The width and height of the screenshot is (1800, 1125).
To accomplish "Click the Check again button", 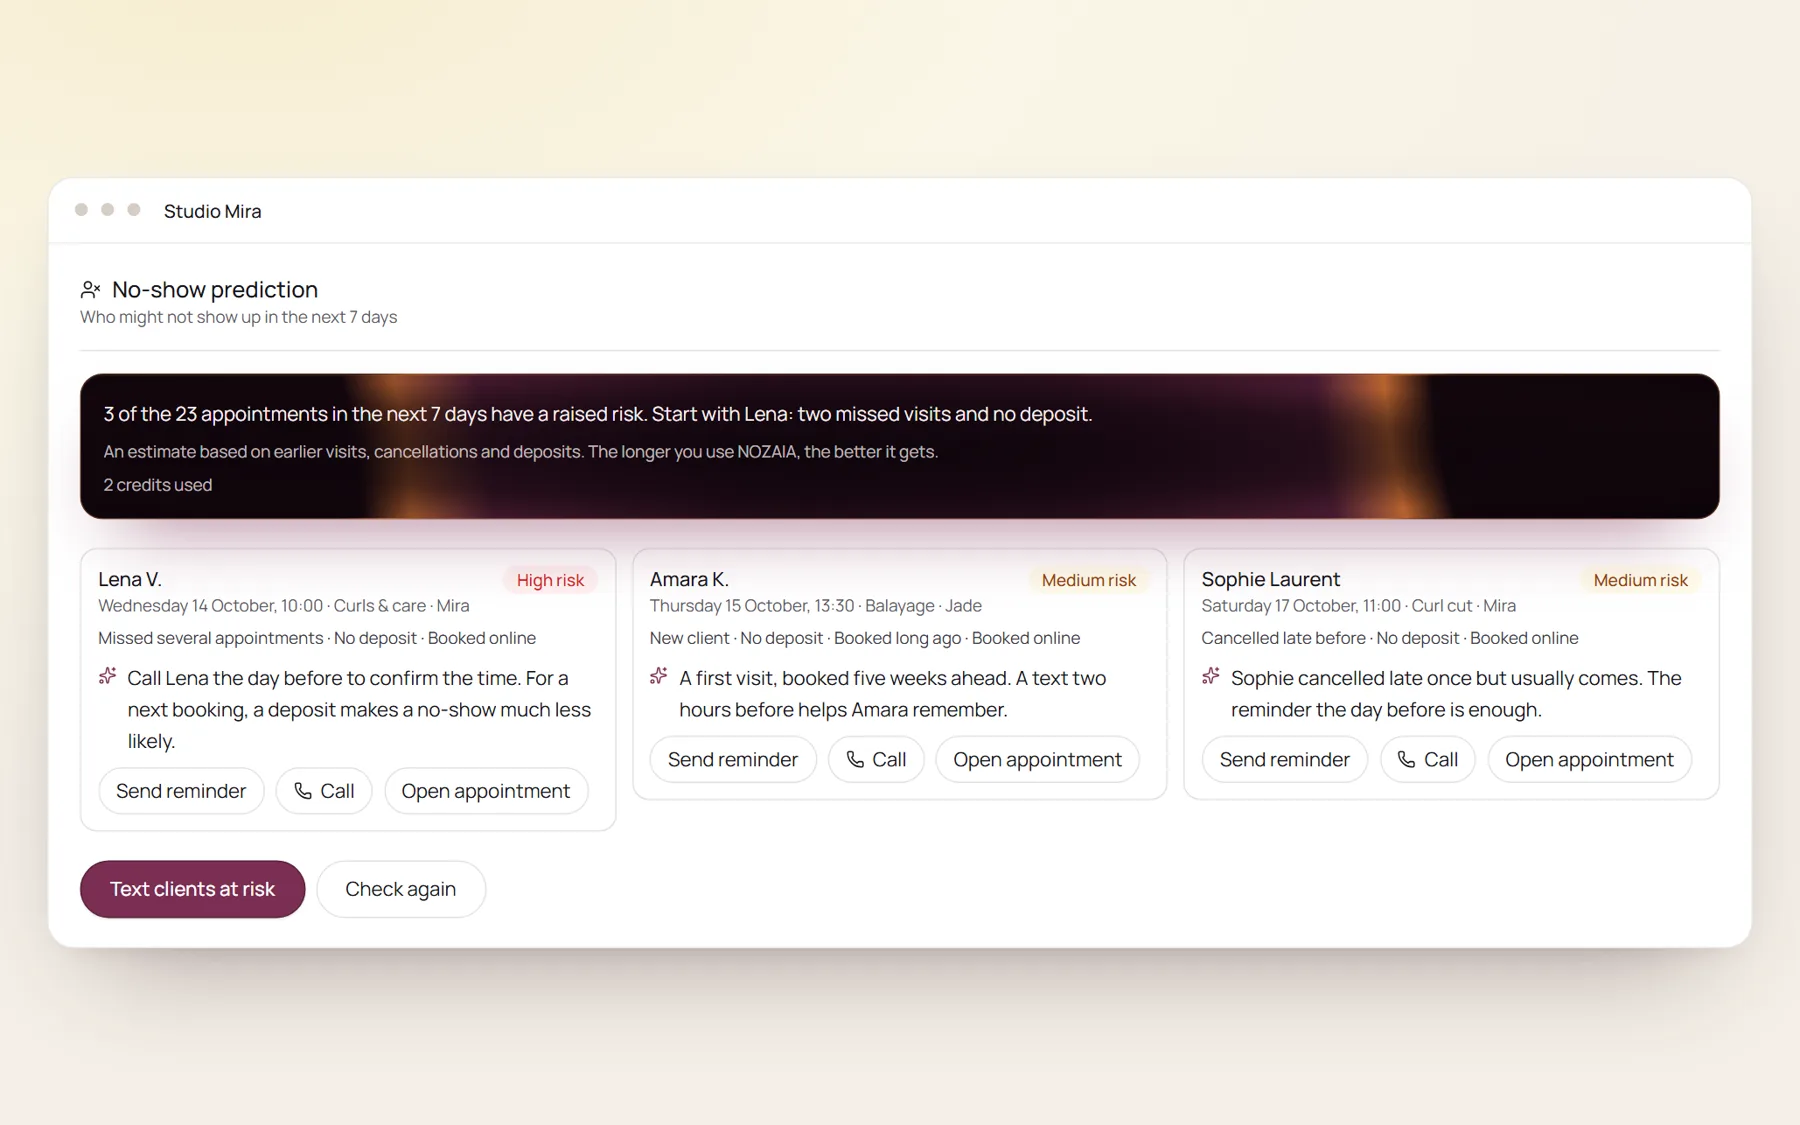I will tap(401, 889).
